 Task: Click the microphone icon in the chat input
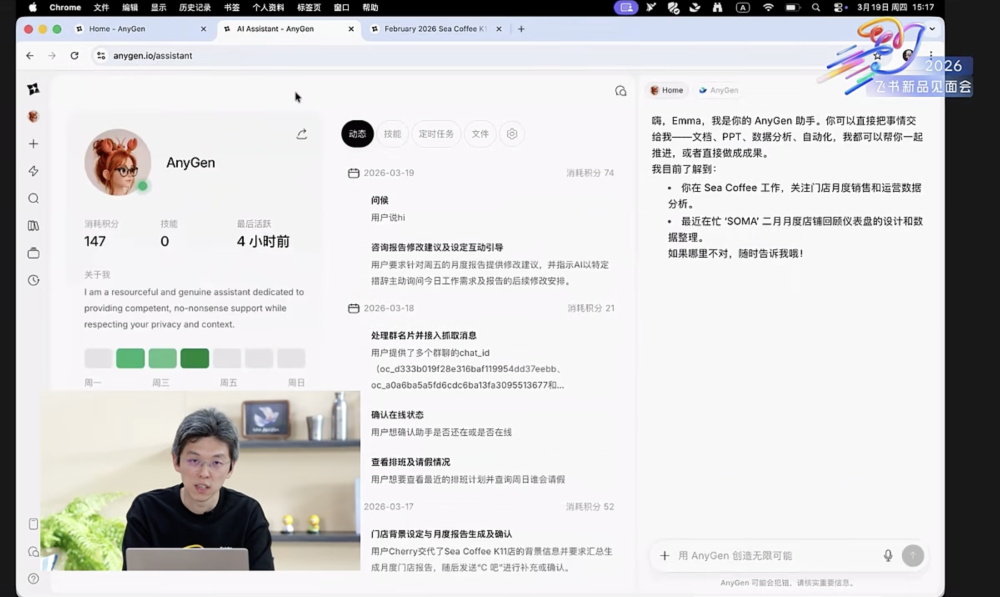click(888, 556)
